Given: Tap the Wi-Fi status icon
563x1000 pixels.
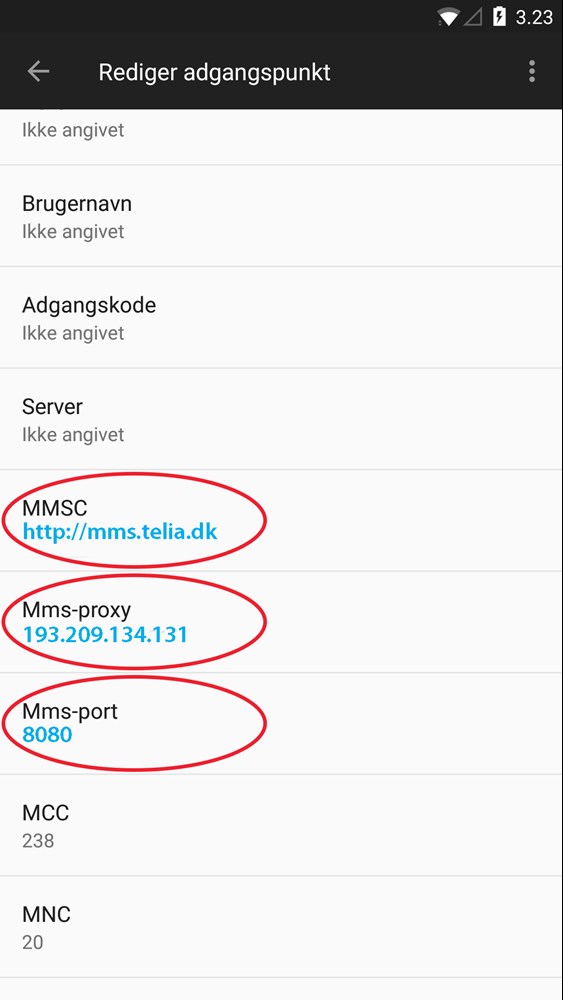Looking at the screenshot, I should [448, 17].
